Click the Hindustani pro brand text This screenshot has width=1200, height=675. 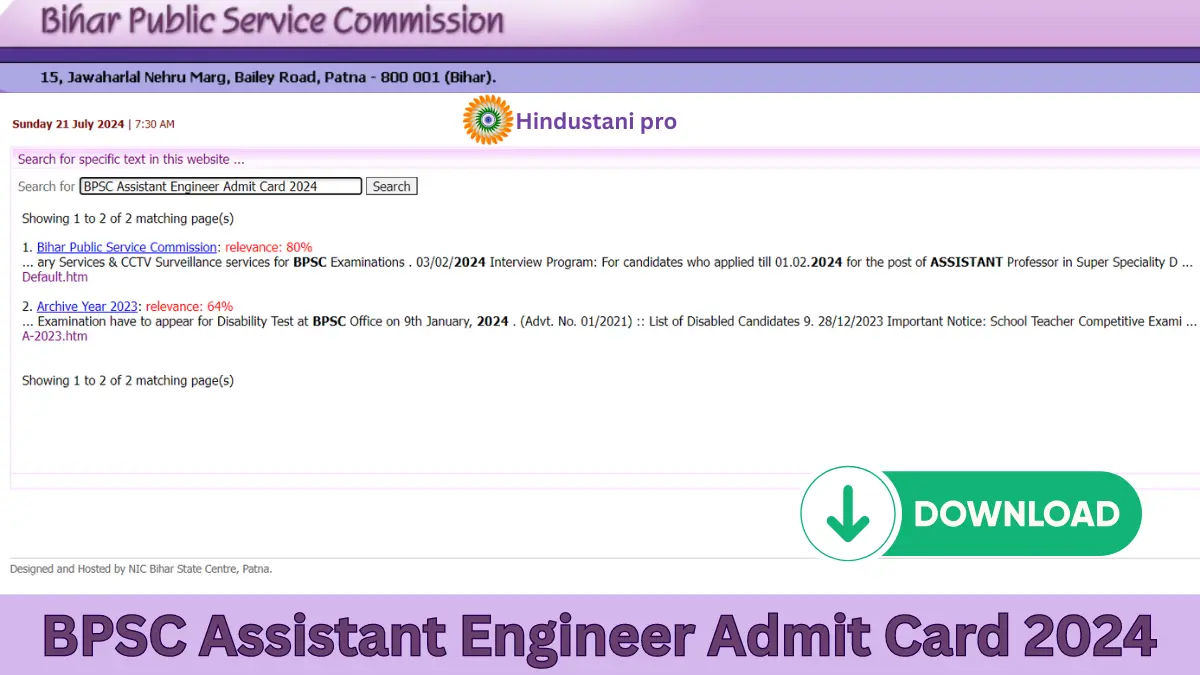[596, 121]
